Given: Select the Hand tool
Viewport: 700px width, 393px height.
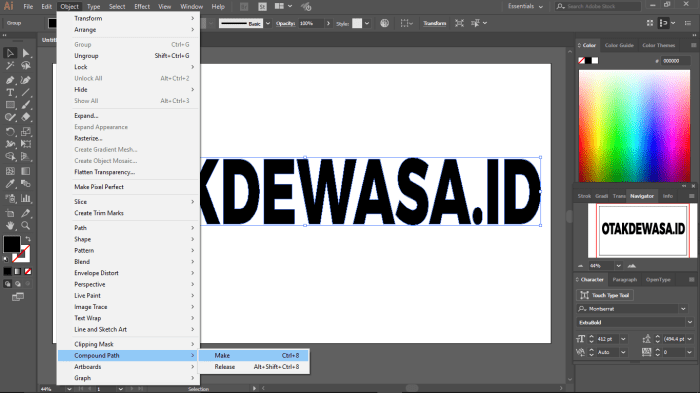Looking at the screenshot, I should pos(10,226).
